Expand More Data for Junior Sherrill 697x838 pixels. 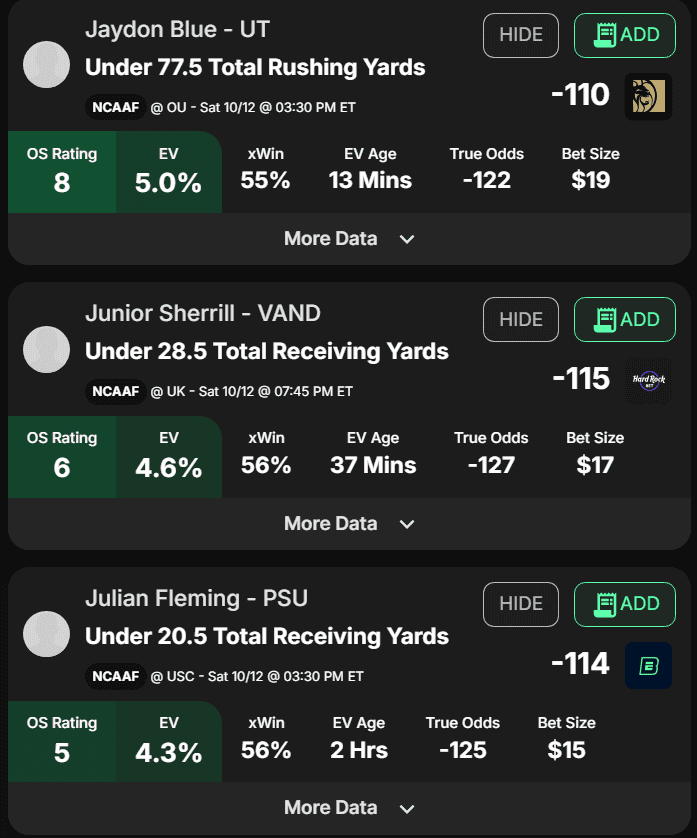(x=349, y=524)
